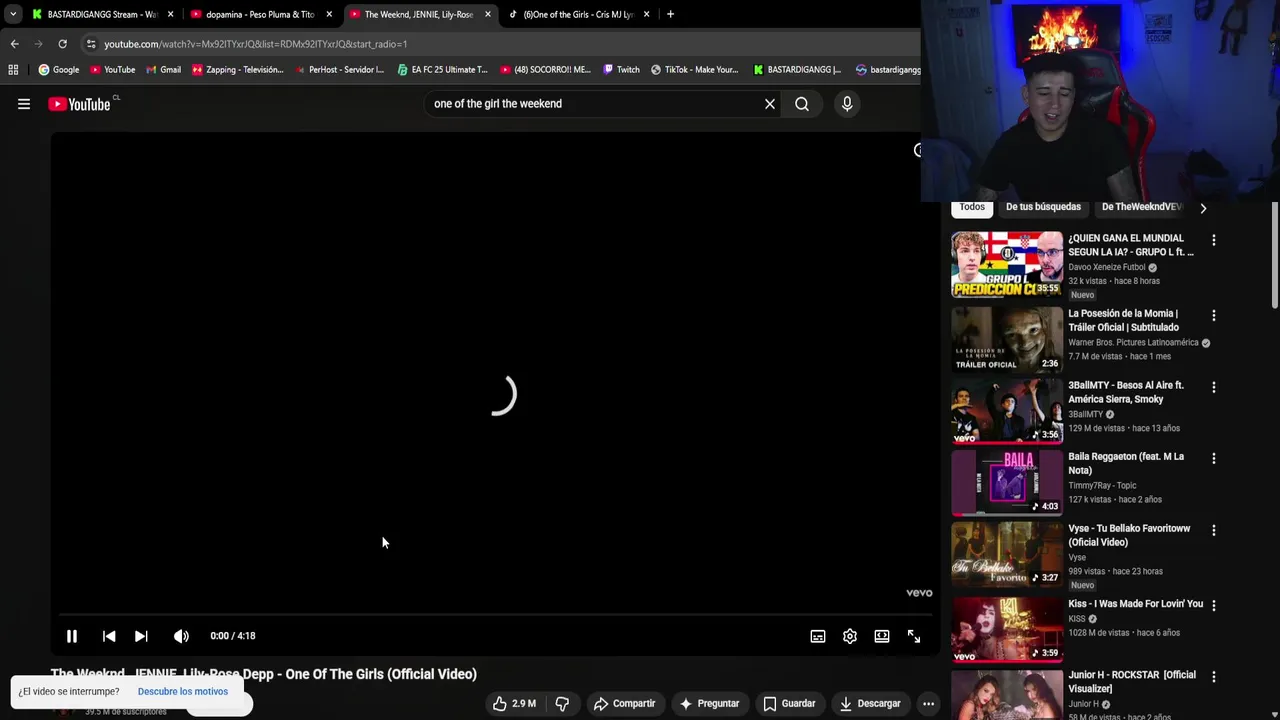This screenshot has width=1280, height=720.
Task: Open options for Baila Reggaeton video
Action: (x=1214, y=458)
